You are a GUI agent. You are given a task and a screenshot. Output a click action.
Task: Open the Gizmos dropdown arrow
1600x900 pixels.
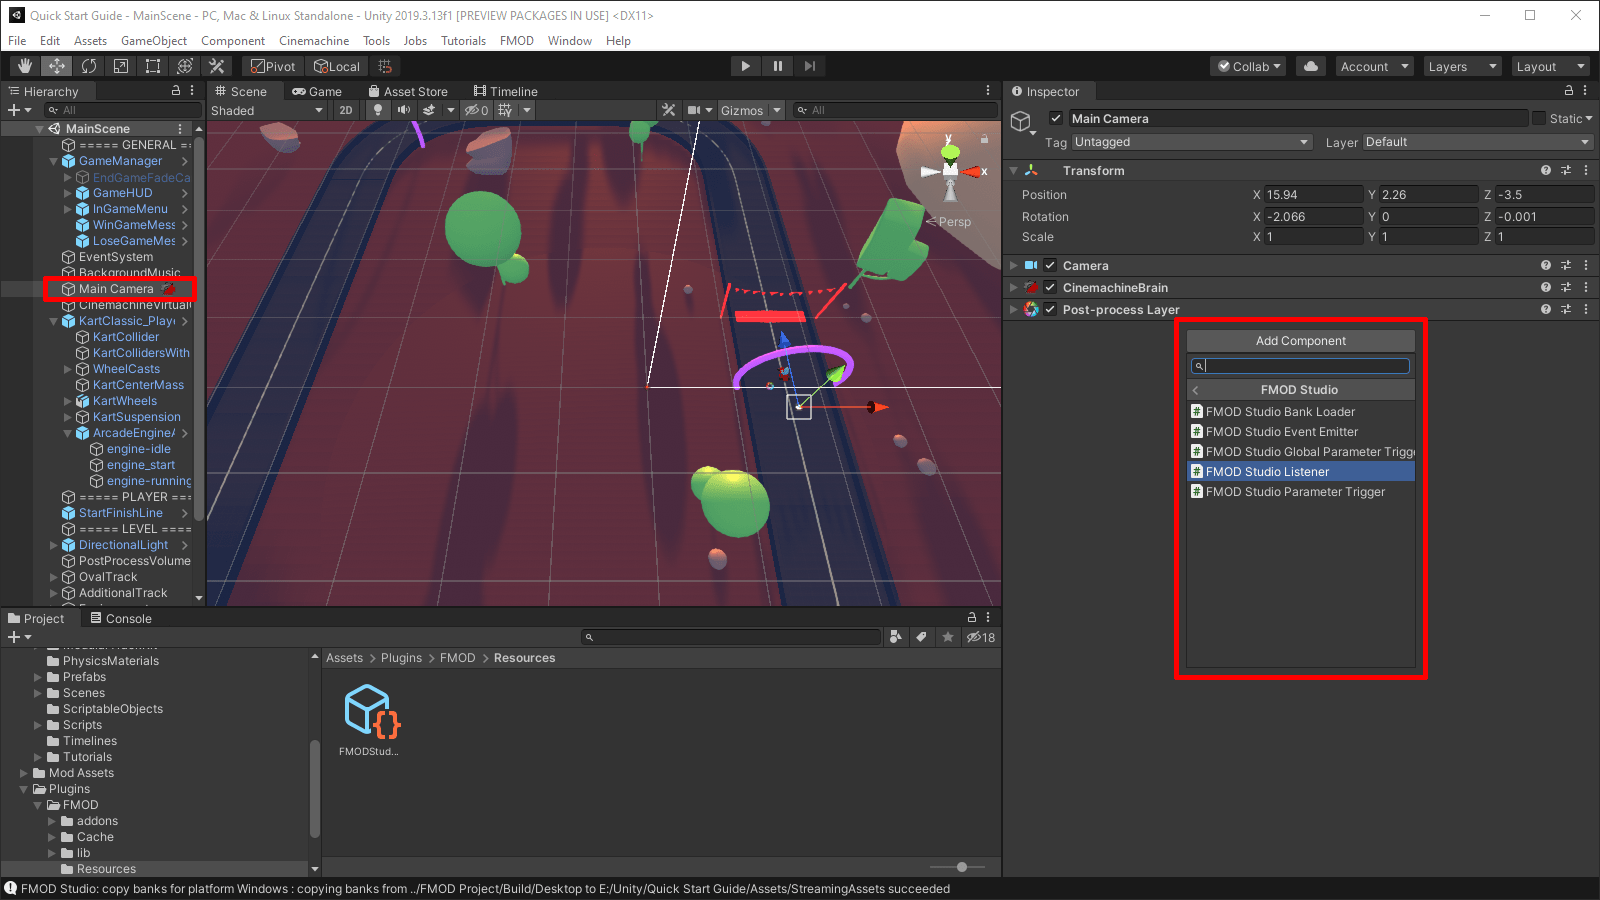(x=777, y=110)
